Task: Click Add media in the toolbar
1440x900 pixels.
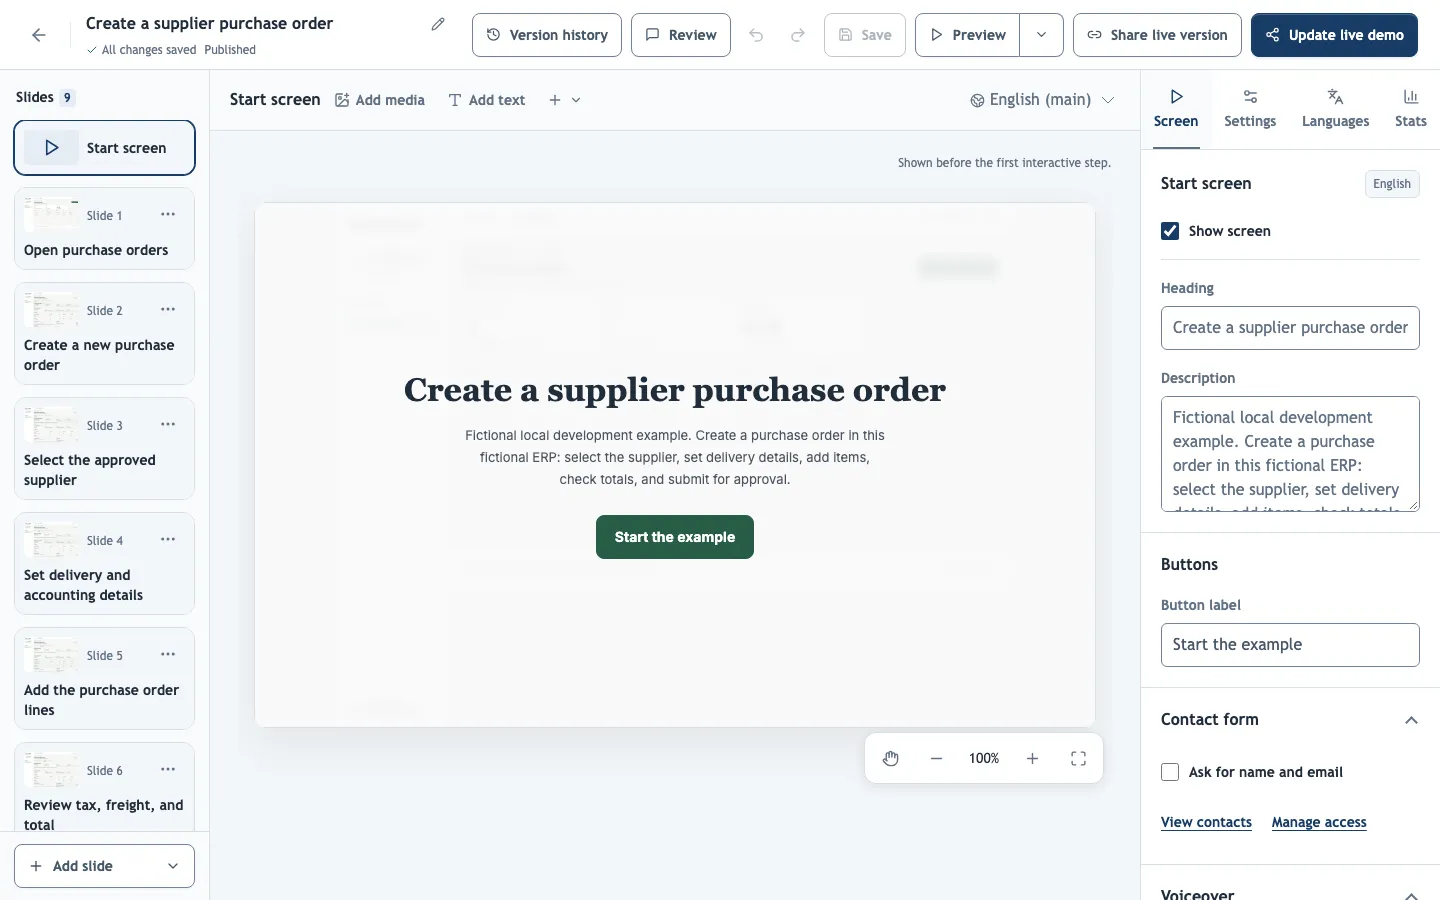Action: tap(380, 100)
